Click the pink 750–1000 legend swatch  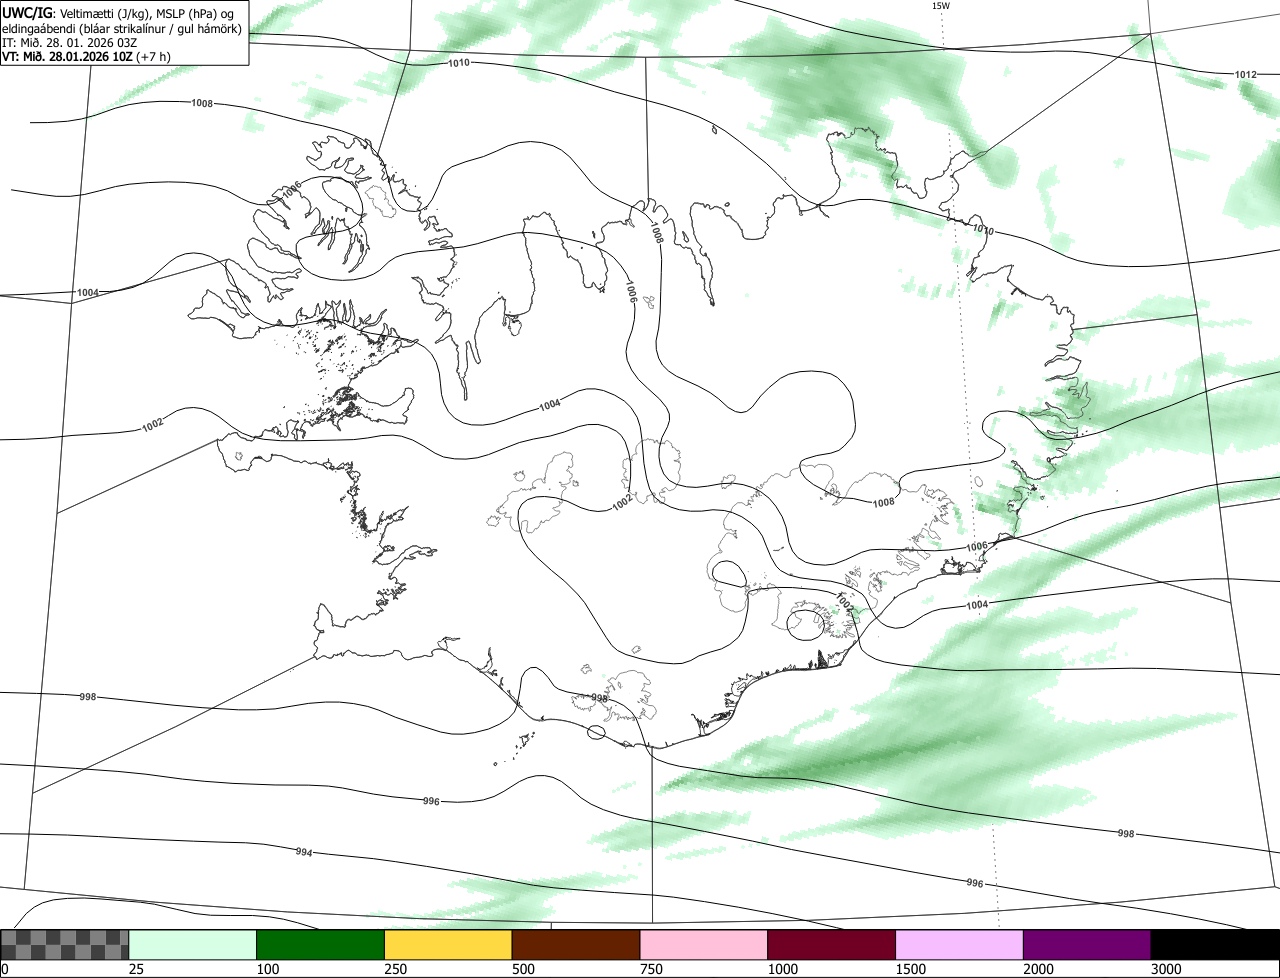[704, 944]
